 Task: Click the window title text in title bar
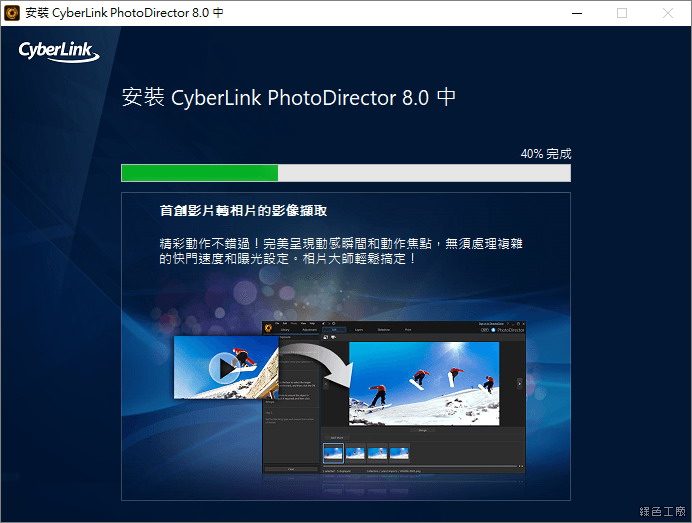tap(124, 13)
